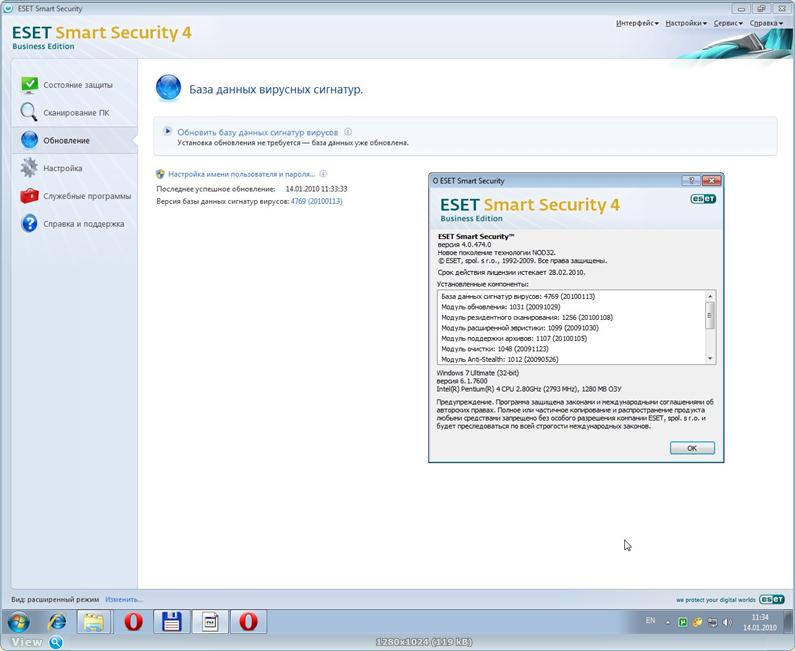Screen dimensions: 795x651
Task: Open second Opera icon on taskbar
Action: [248, 622]
